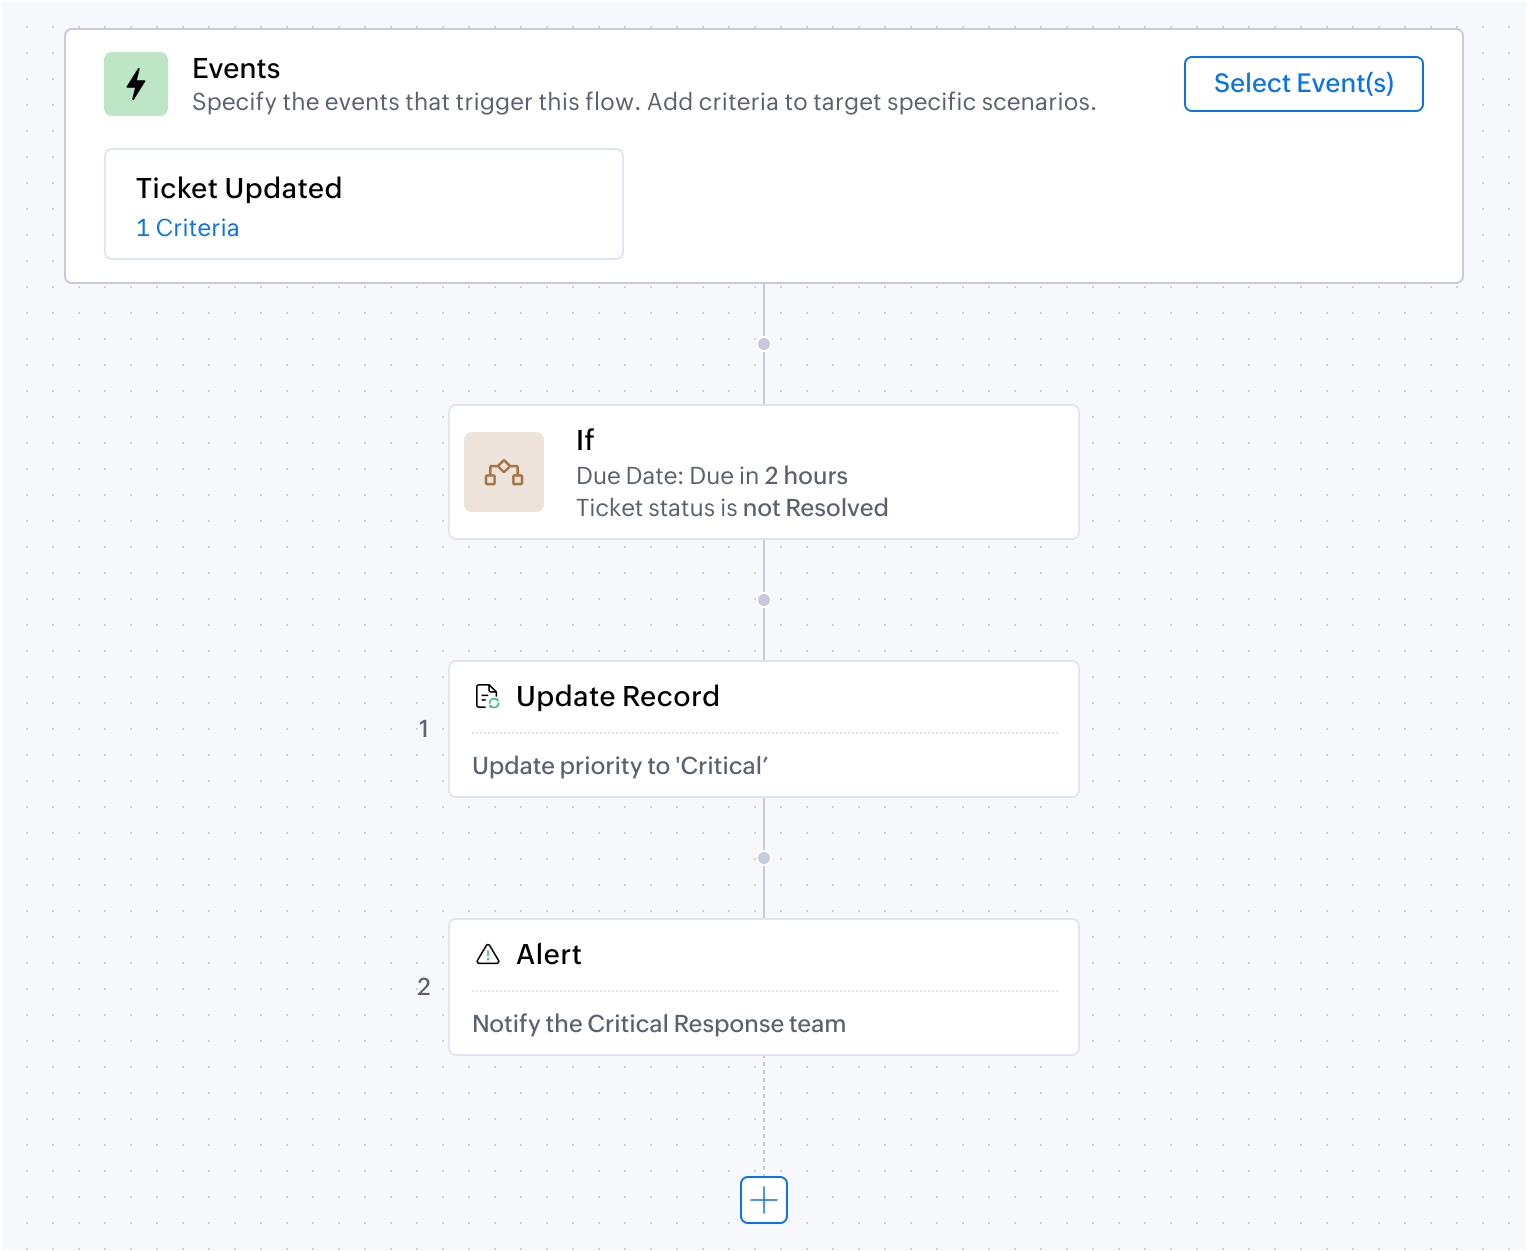Screen dimensions: 1528x1252
Task: Select the Ticket Updated event card
Action: pos(364,204)
